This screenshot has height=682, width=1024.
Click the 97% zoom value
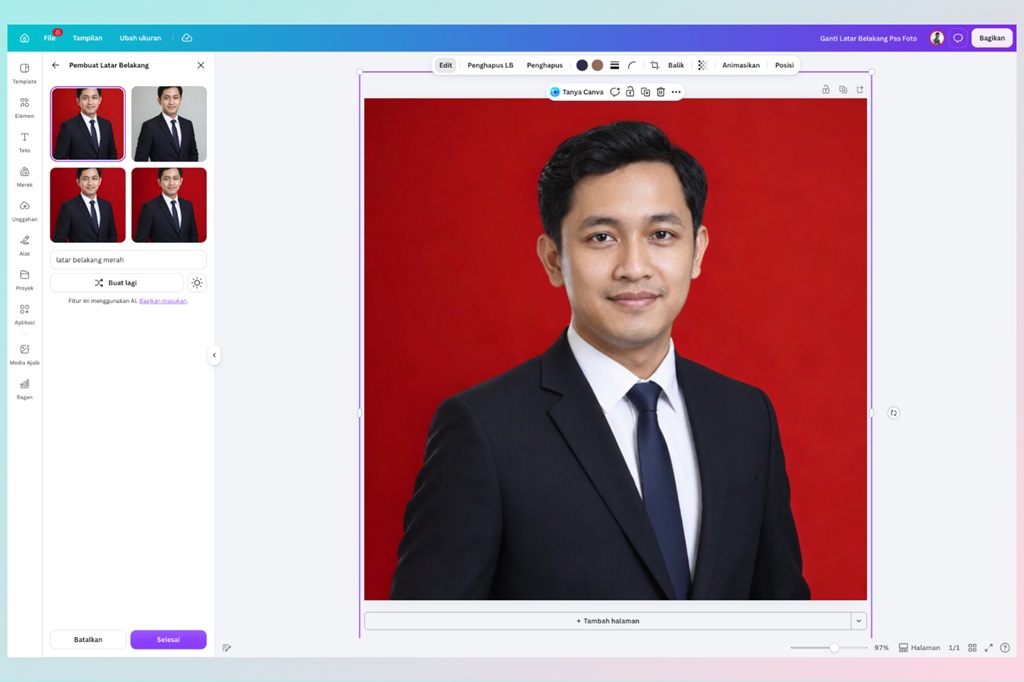coord(881,648)
